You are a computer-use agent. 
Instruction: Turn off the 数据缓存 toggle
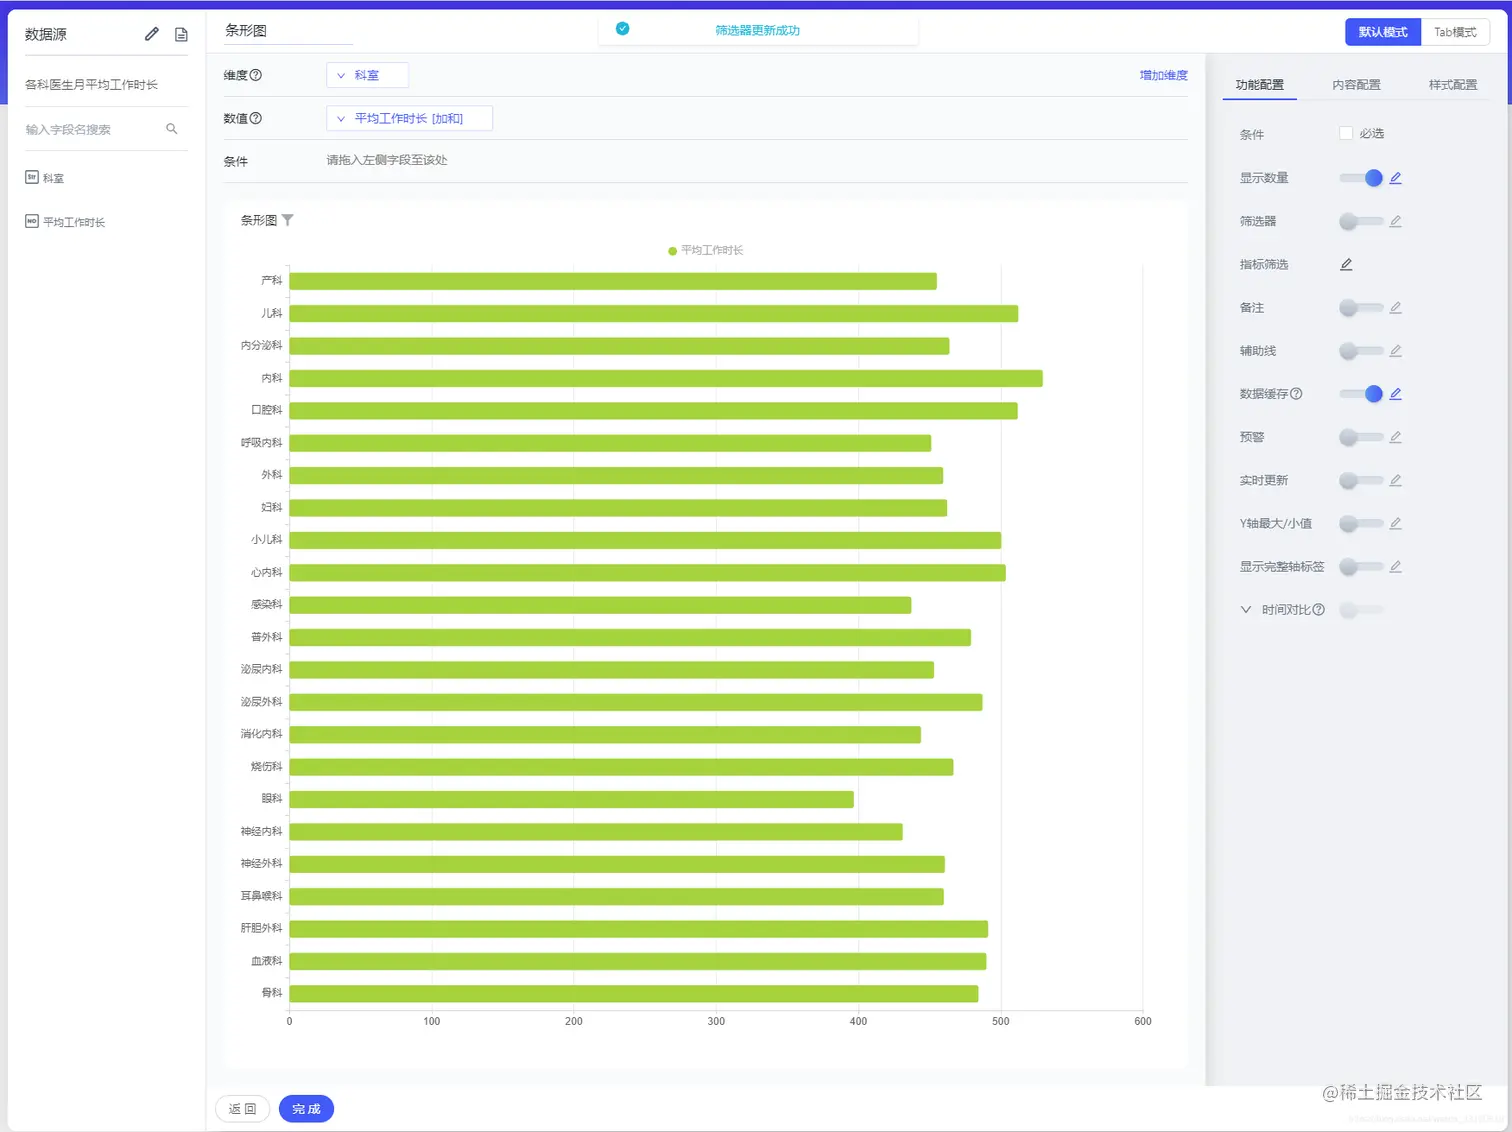coord(1362,394)
